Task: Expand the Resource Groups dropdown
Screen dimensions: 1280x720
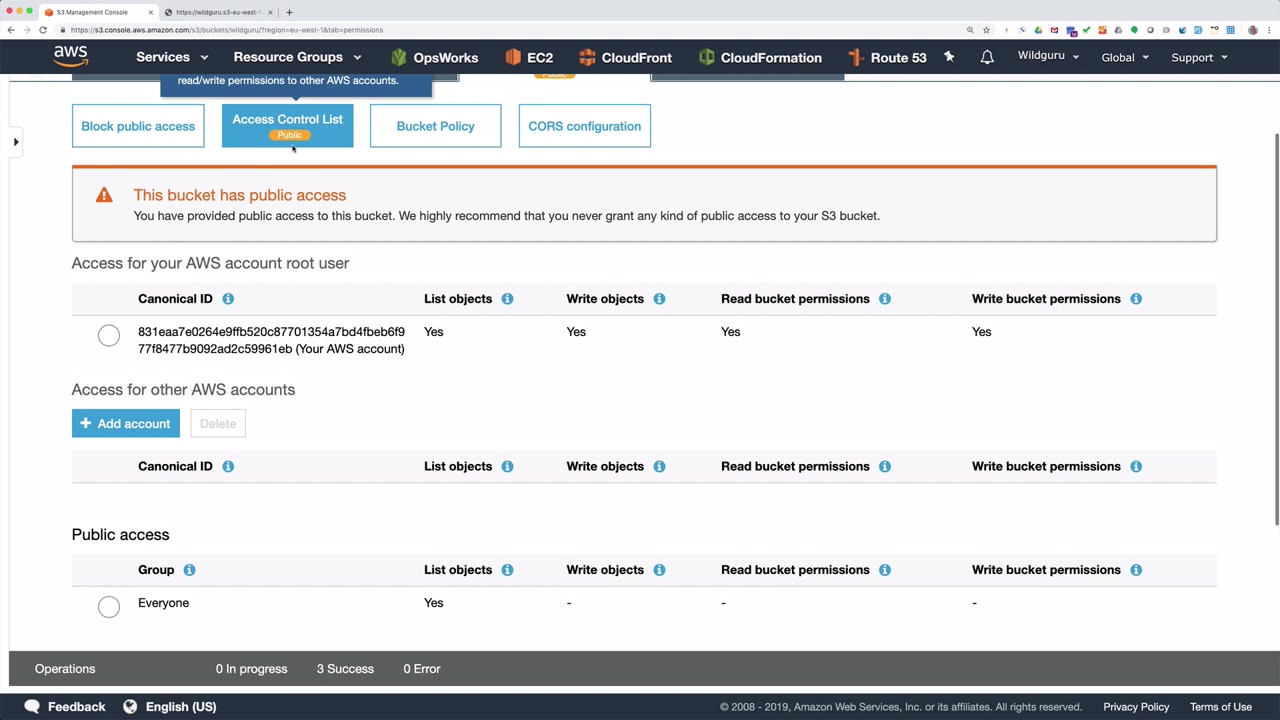Action: [297, 57]
